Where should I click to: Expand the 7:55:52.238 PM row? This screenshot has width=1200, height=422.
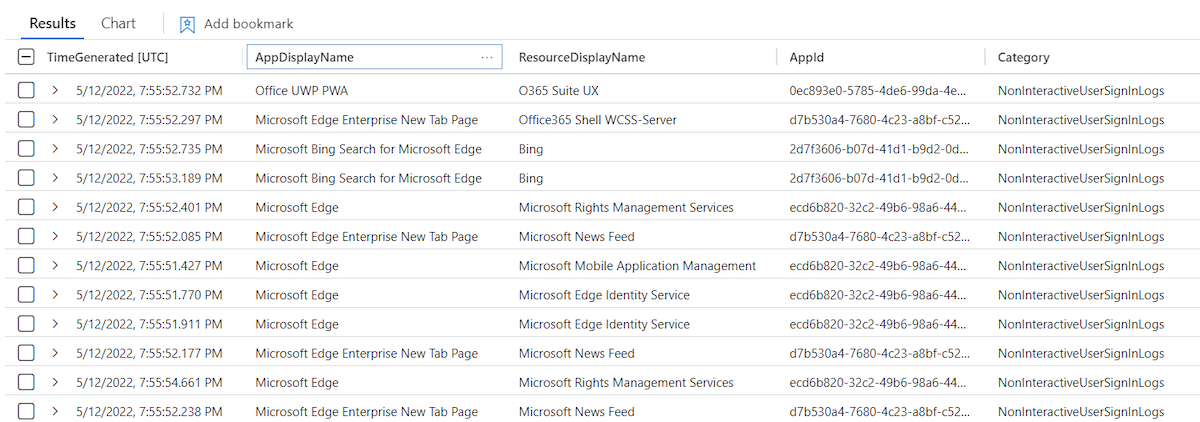pyautogui.click(x=56, y=412)
